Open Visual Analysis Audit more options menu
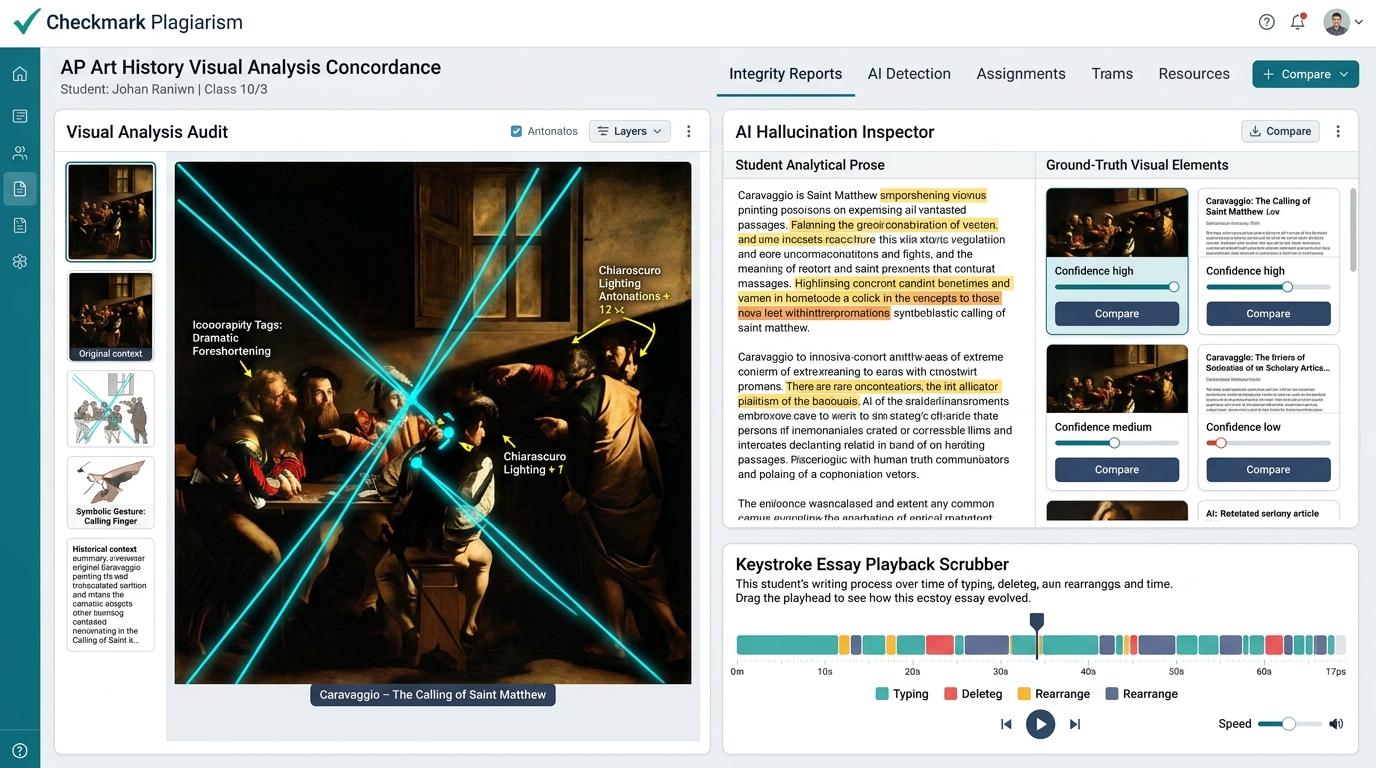The width and height of the screenshot is (1376, 768). pyautogui.click(x=688, y=131)
